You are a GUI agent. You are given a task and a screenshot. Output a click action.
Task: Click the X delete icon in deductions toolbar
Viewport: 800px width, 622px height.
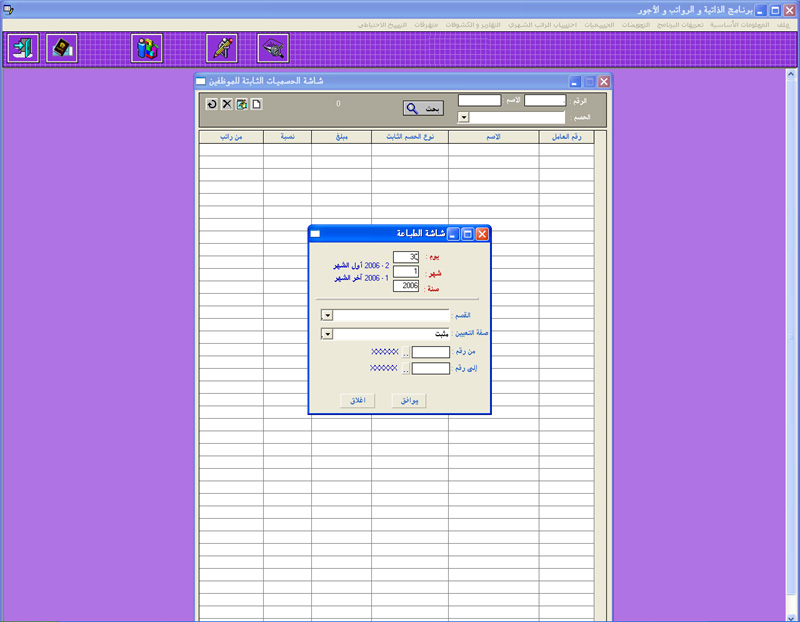[x=226, y=104]
